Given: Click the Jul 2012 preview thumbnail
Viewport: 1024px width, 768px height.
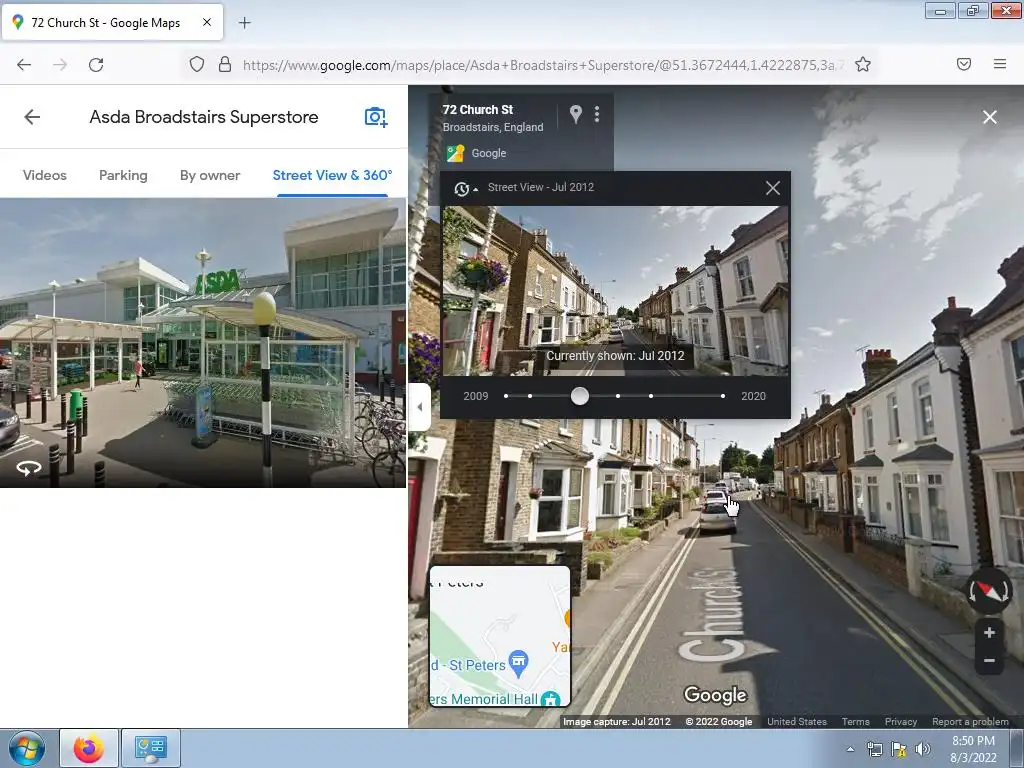Looking at the screenshot, I should tap(615, 291).
